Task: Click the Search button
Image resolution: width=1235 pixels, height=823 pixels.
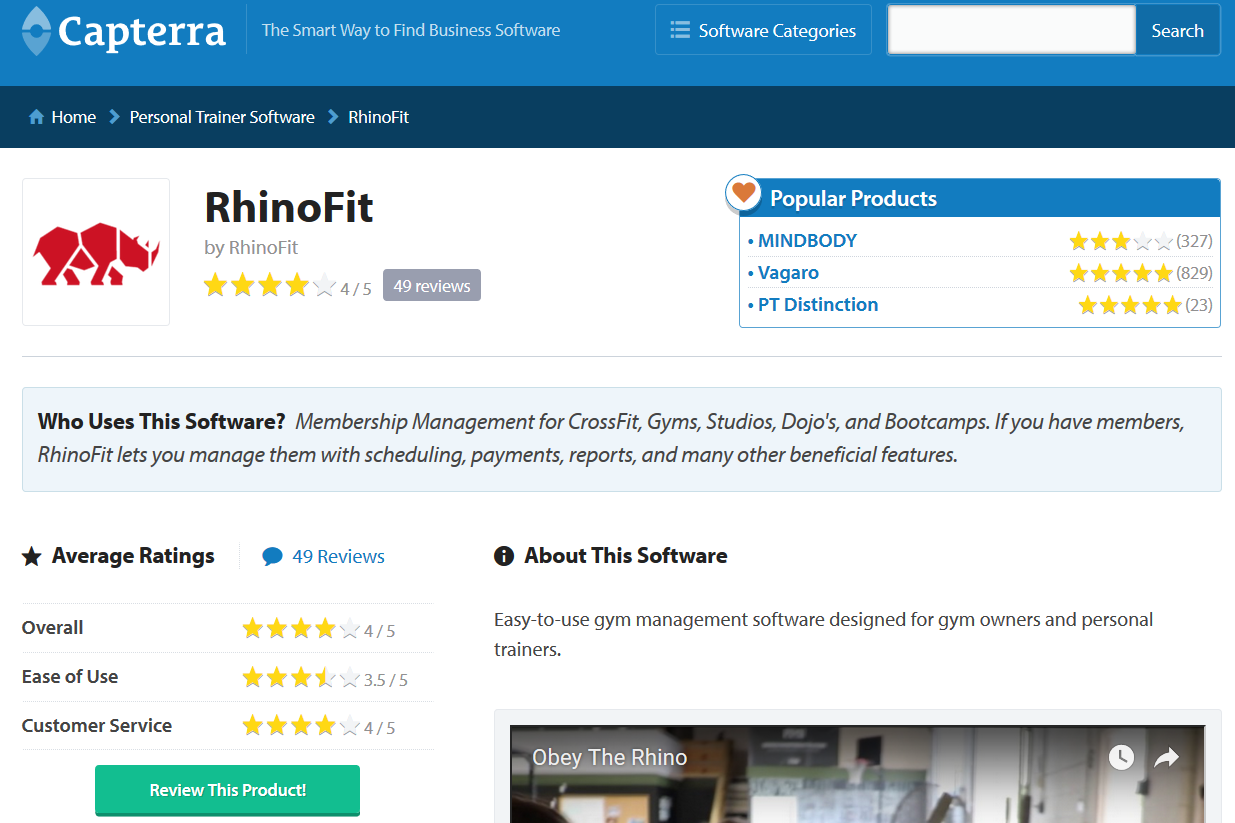Action: pos(1177,30)
